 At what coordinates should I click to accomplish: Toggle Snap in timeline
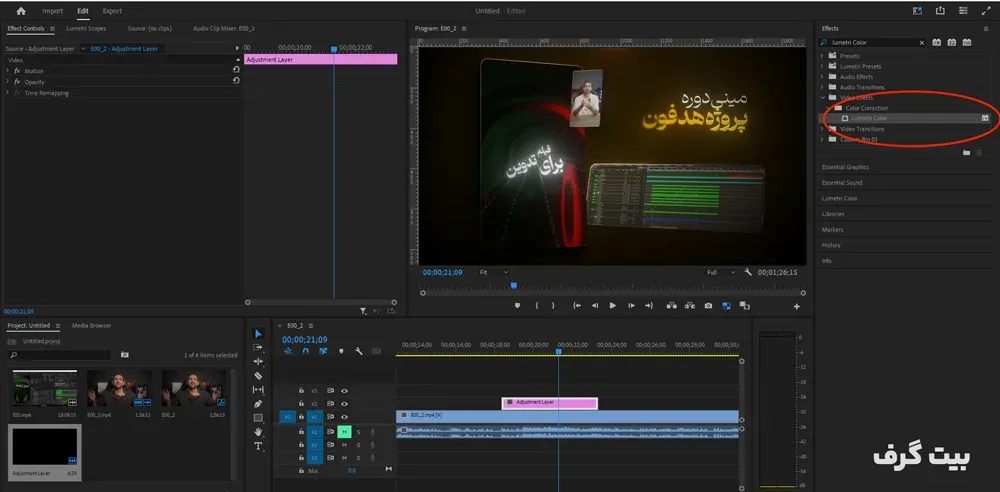(305, 351)
